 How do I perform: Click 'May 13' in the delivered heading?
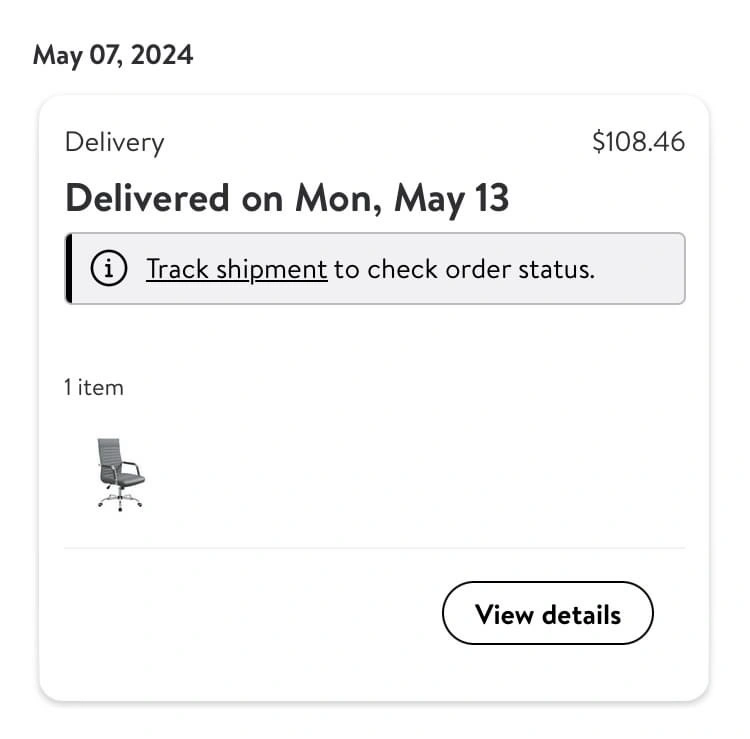(451, 199)
